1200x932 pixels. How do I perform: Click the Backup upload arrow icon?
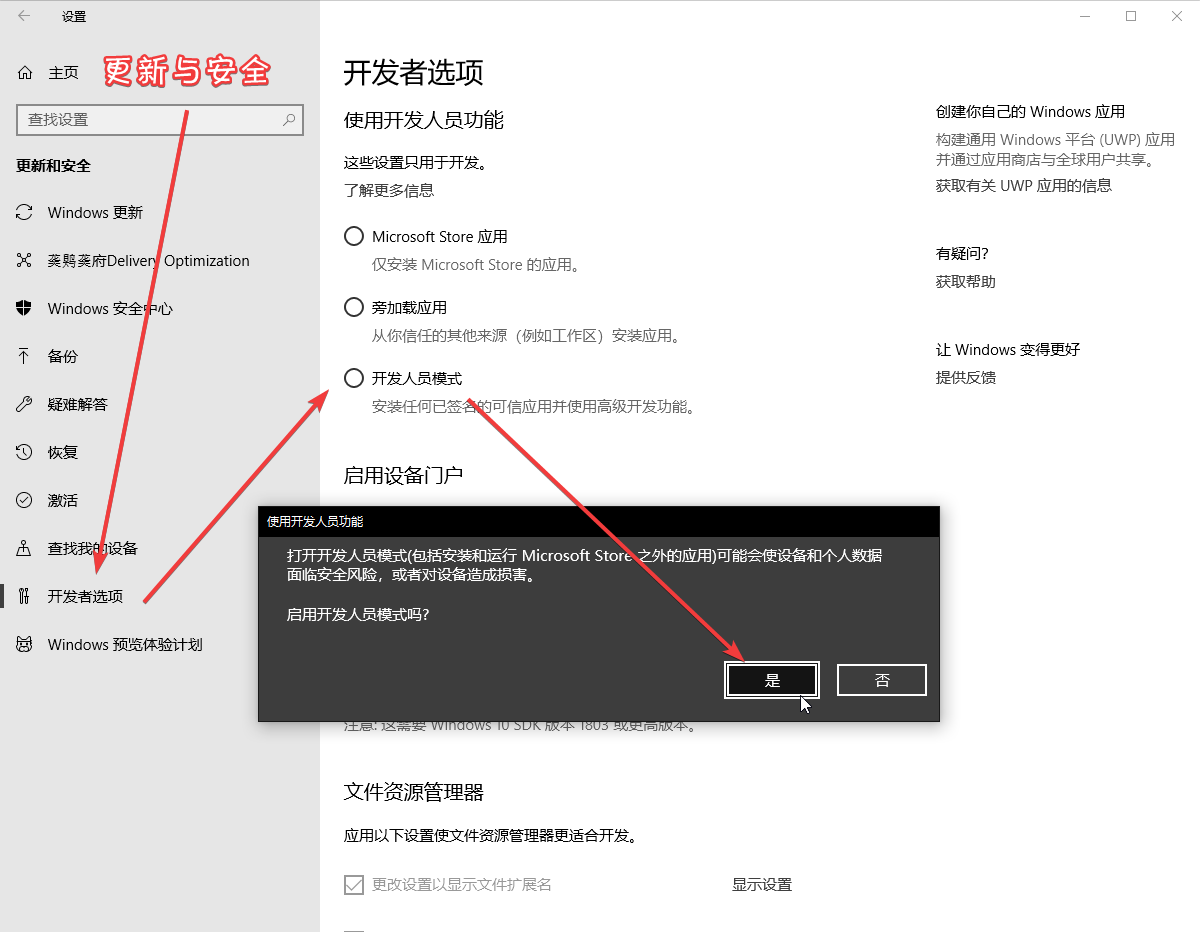[x=25, y=357]
